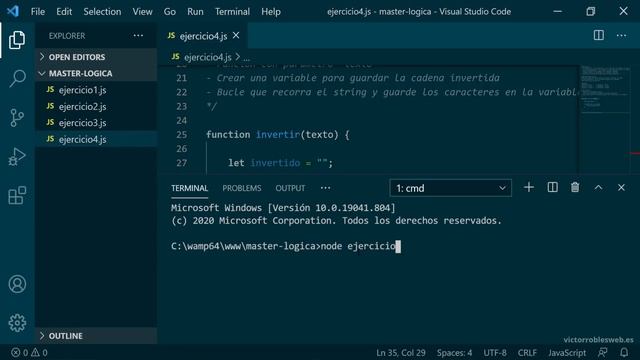Open the Search view icon
Screen dimensions: 640x360
pos(17,78)
